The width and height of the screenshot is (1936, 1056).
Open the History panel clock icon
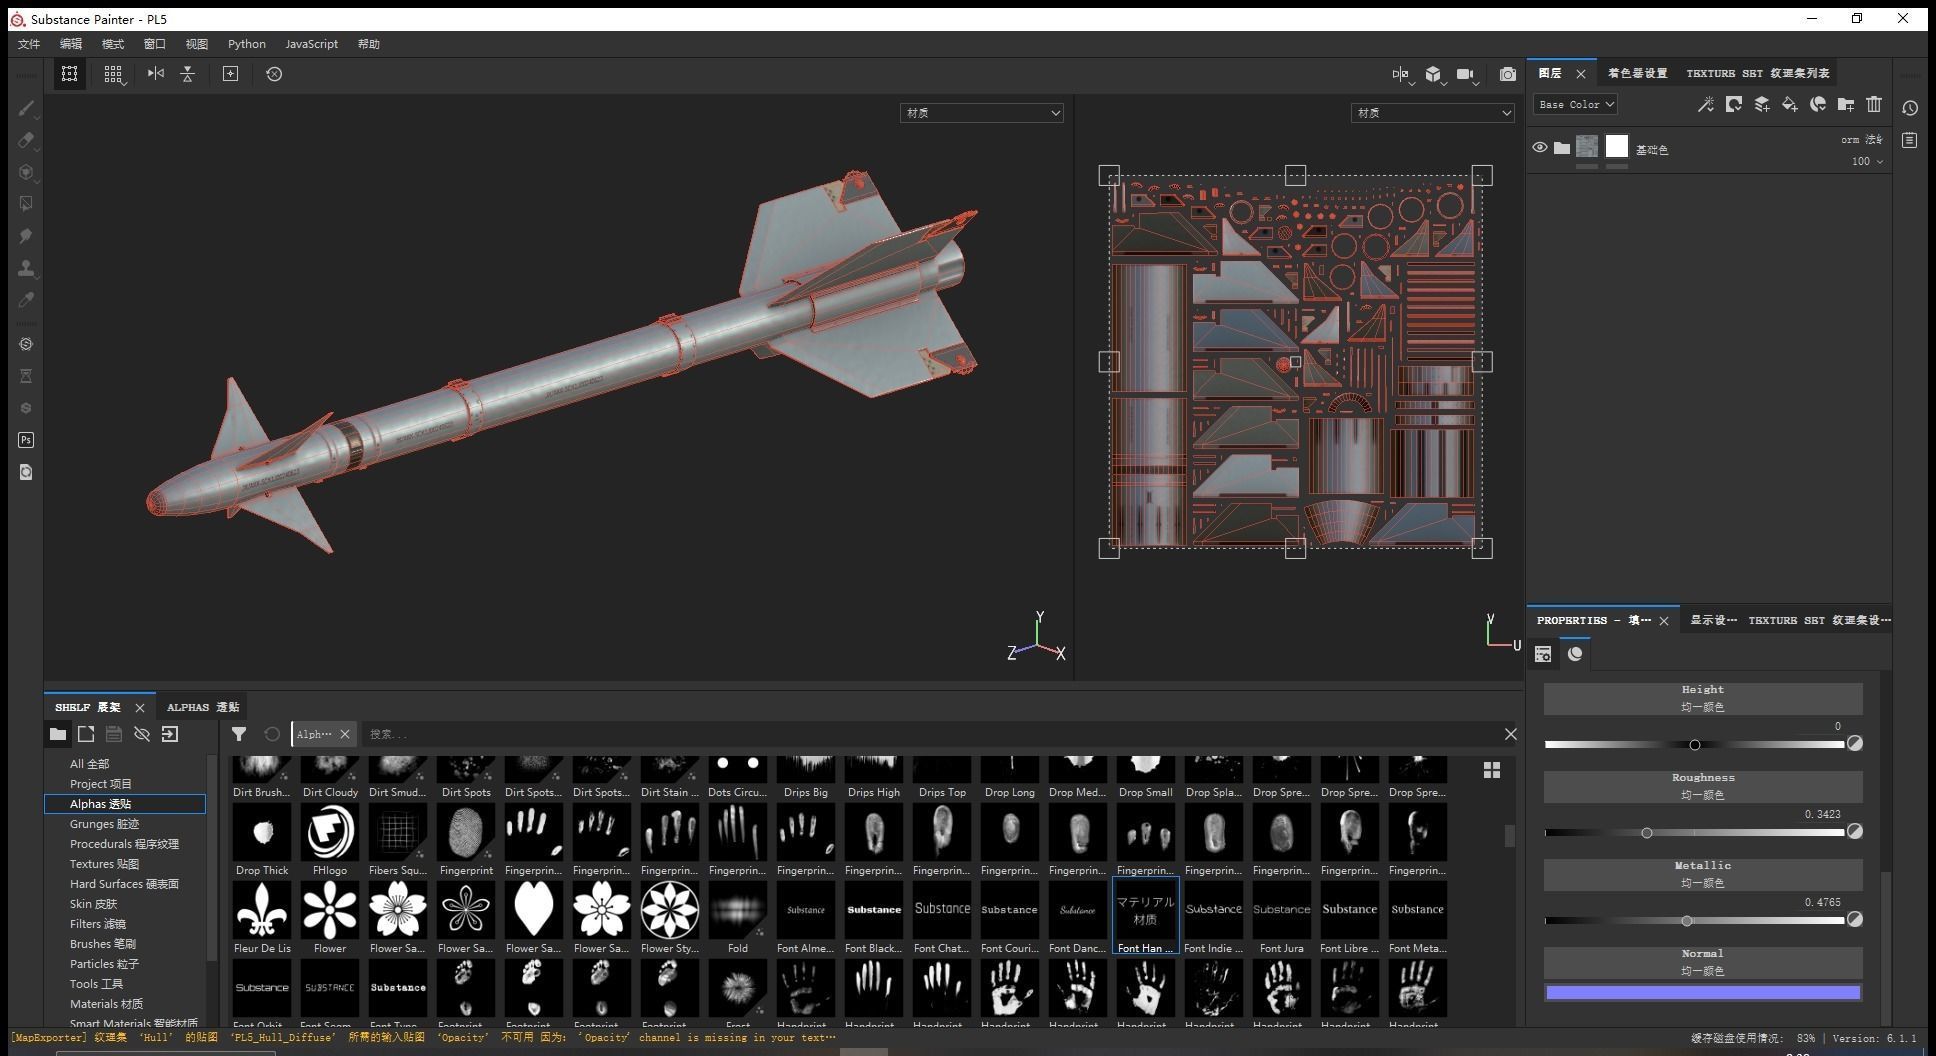click(x=1910, y=108)
